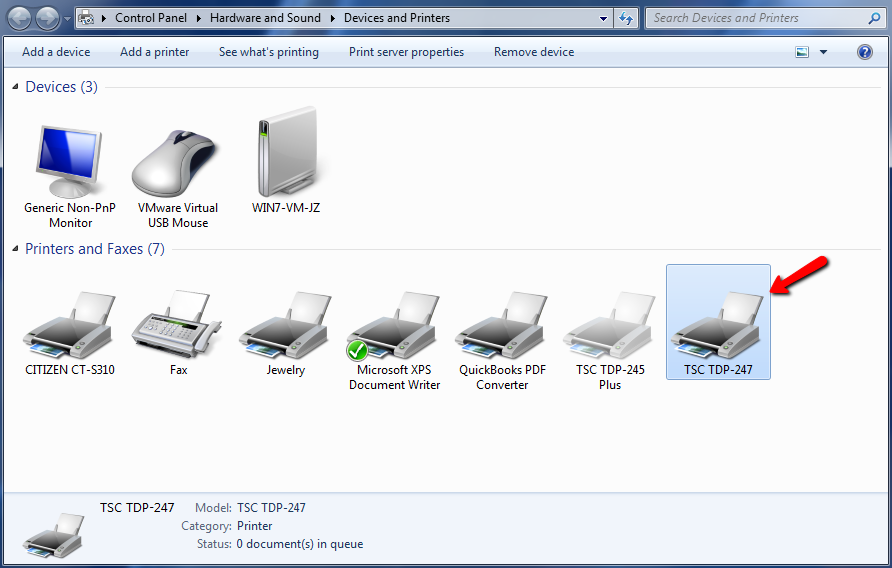Click Add a device
The height and width of the screenshot is (568, 892).
point(56,52)
